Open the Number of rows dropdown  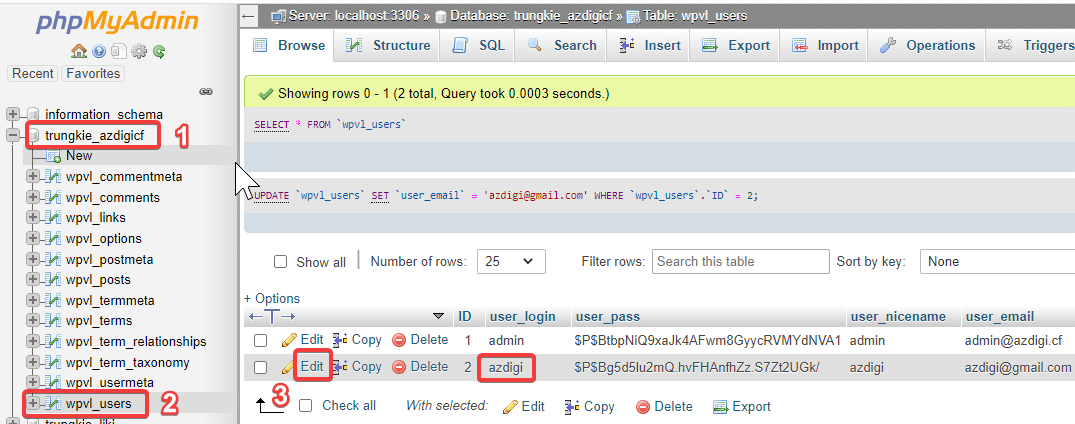pyautogui.click(x=512, y=262)
